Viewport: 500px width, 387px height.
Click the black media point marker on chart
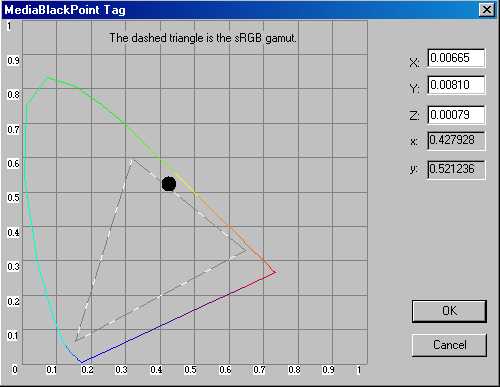pyautogui.click(x=169, y=184)
